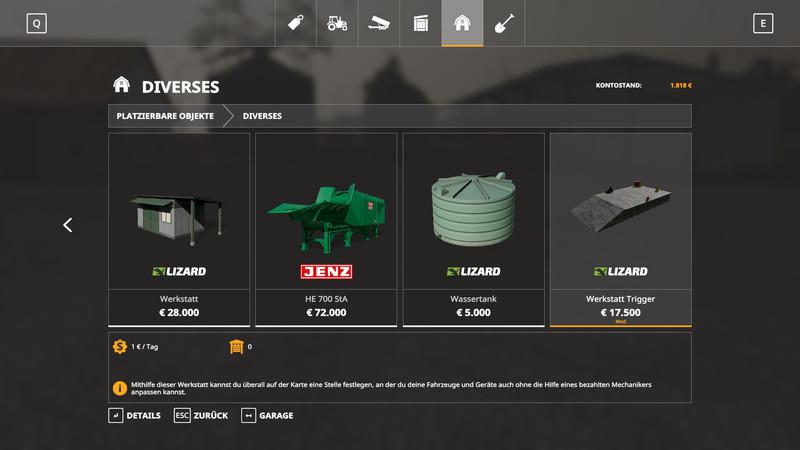This screenshot has height=450, width=800.
Task: Select the barn placeables category tab
Action: point(462,23)
